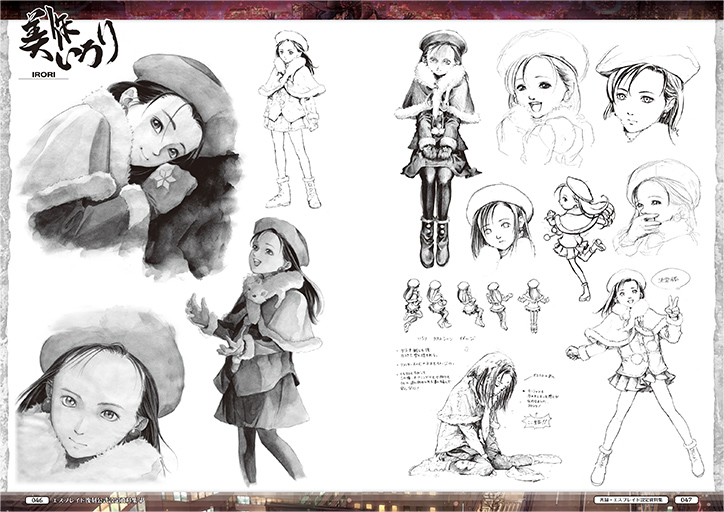Select the painted full-body girl holding ferret scarf

[x=255, y=351]
